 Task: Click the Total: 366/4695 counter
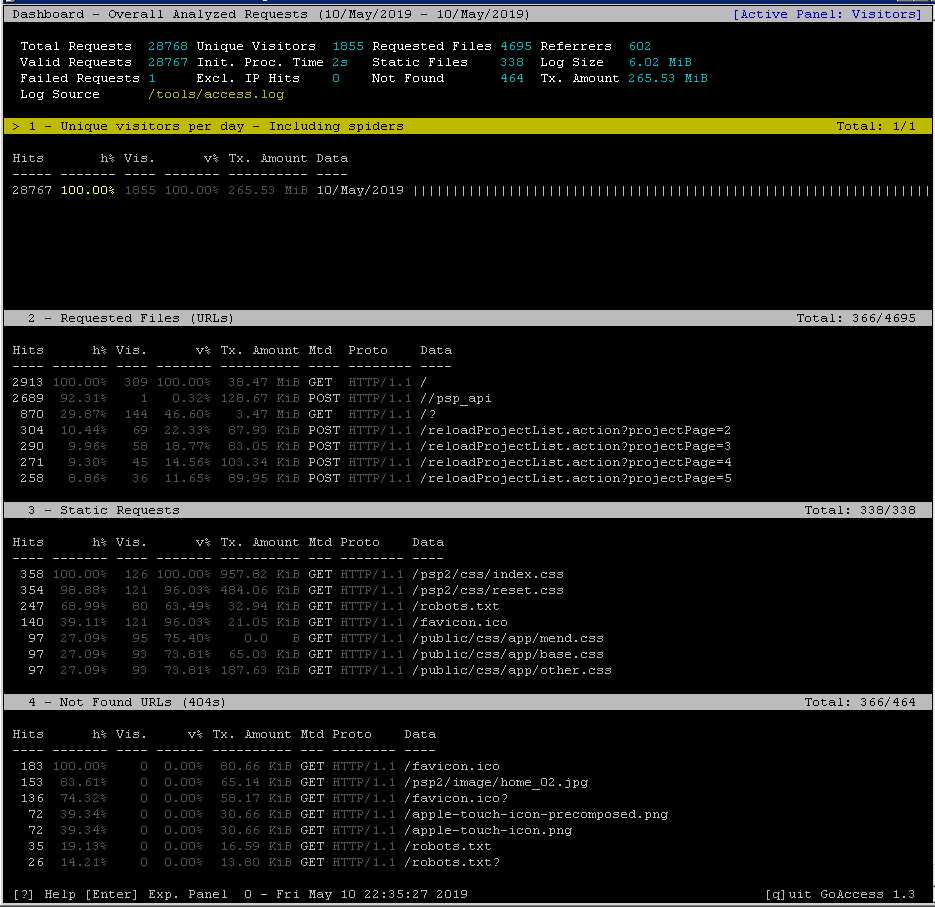pos(856,318)
